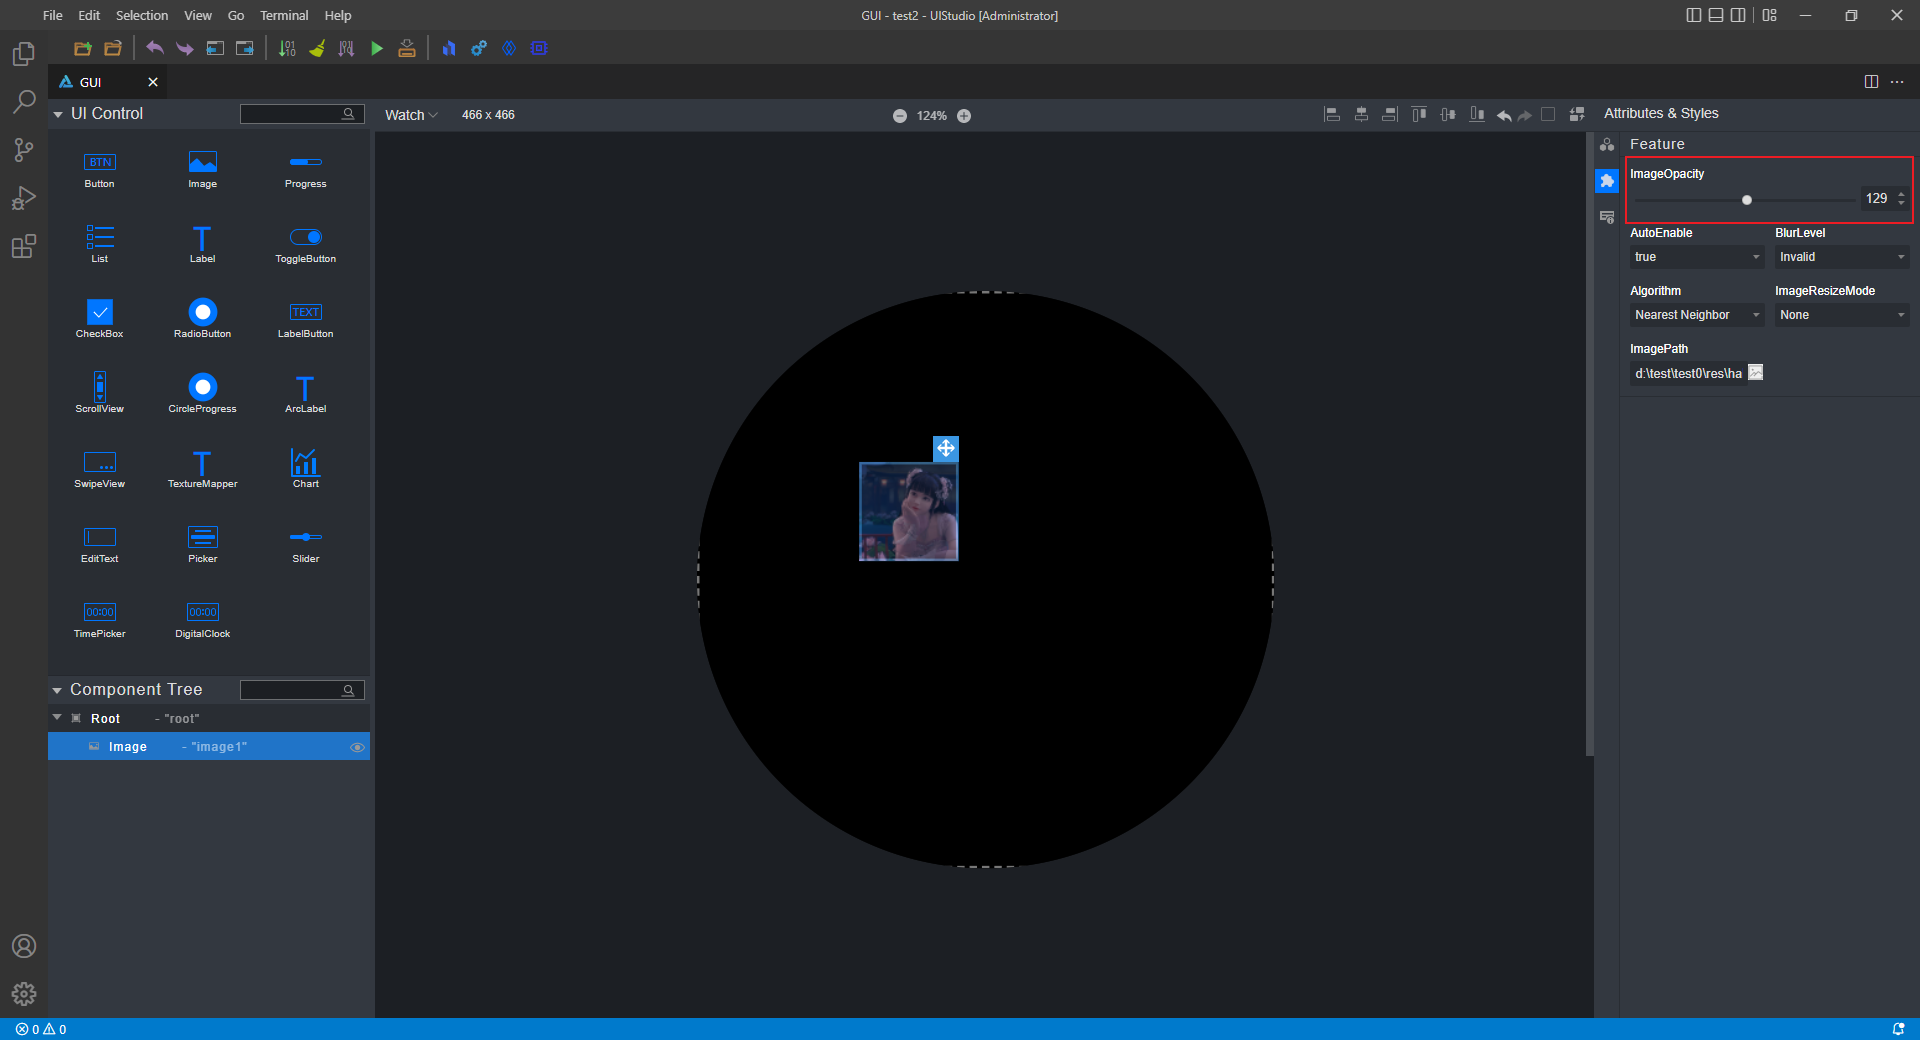Image resolution: width=1920 pixels, height=1040 pixels.
Task: Select the CheckBox control
Action: (x=99, y=318)
